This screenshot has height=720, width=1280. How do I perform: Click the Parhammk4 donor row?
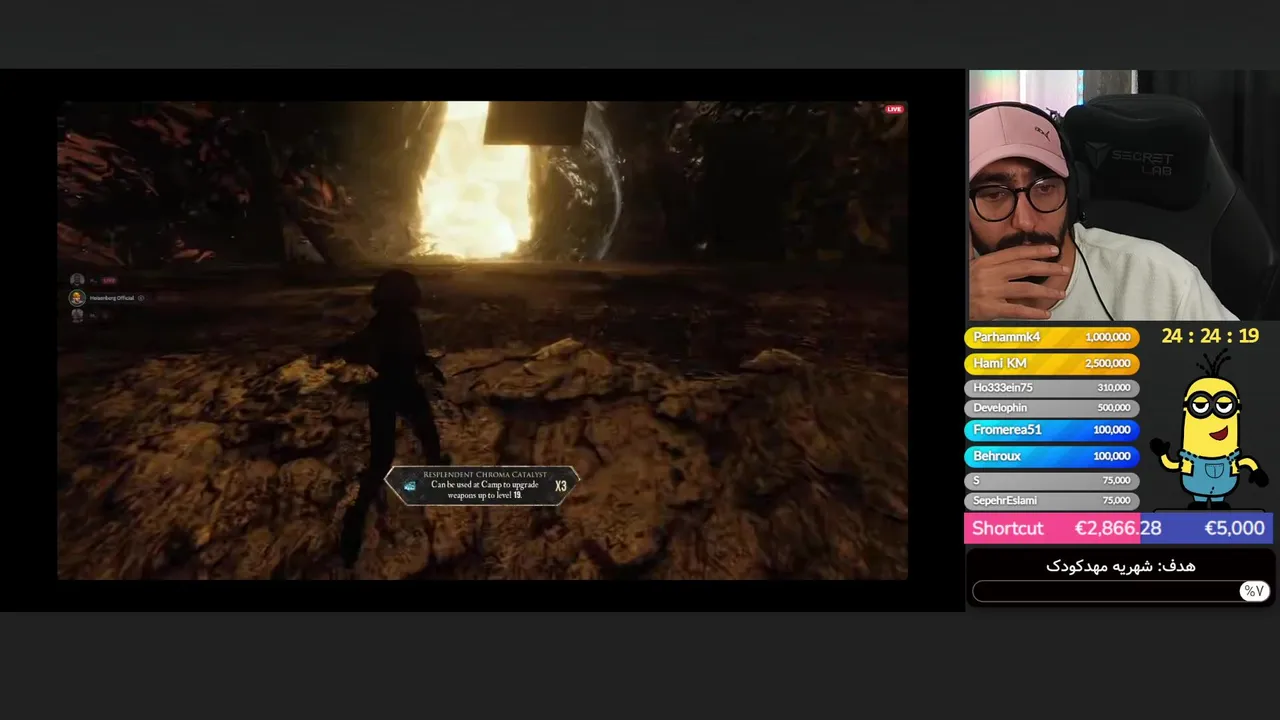click(1051, 337)
